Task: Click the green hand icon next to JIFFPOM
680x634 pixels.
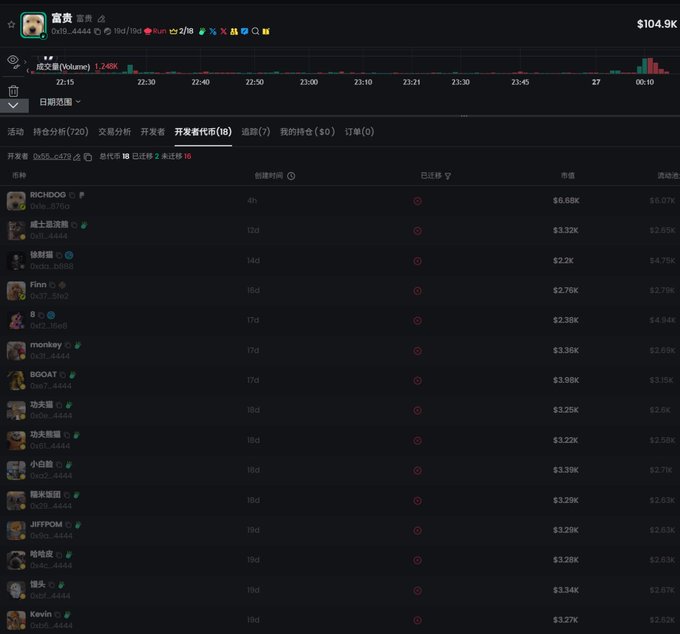Action: 78,525
